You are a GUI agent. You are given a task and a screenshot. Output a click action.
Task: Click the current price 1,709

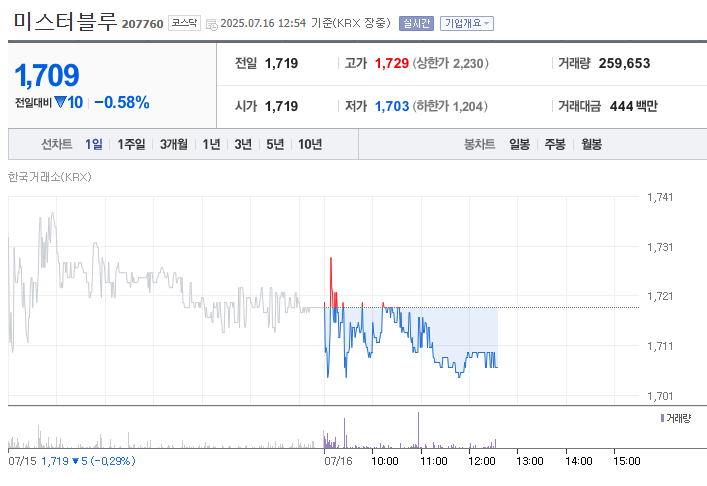click(47, 75)
